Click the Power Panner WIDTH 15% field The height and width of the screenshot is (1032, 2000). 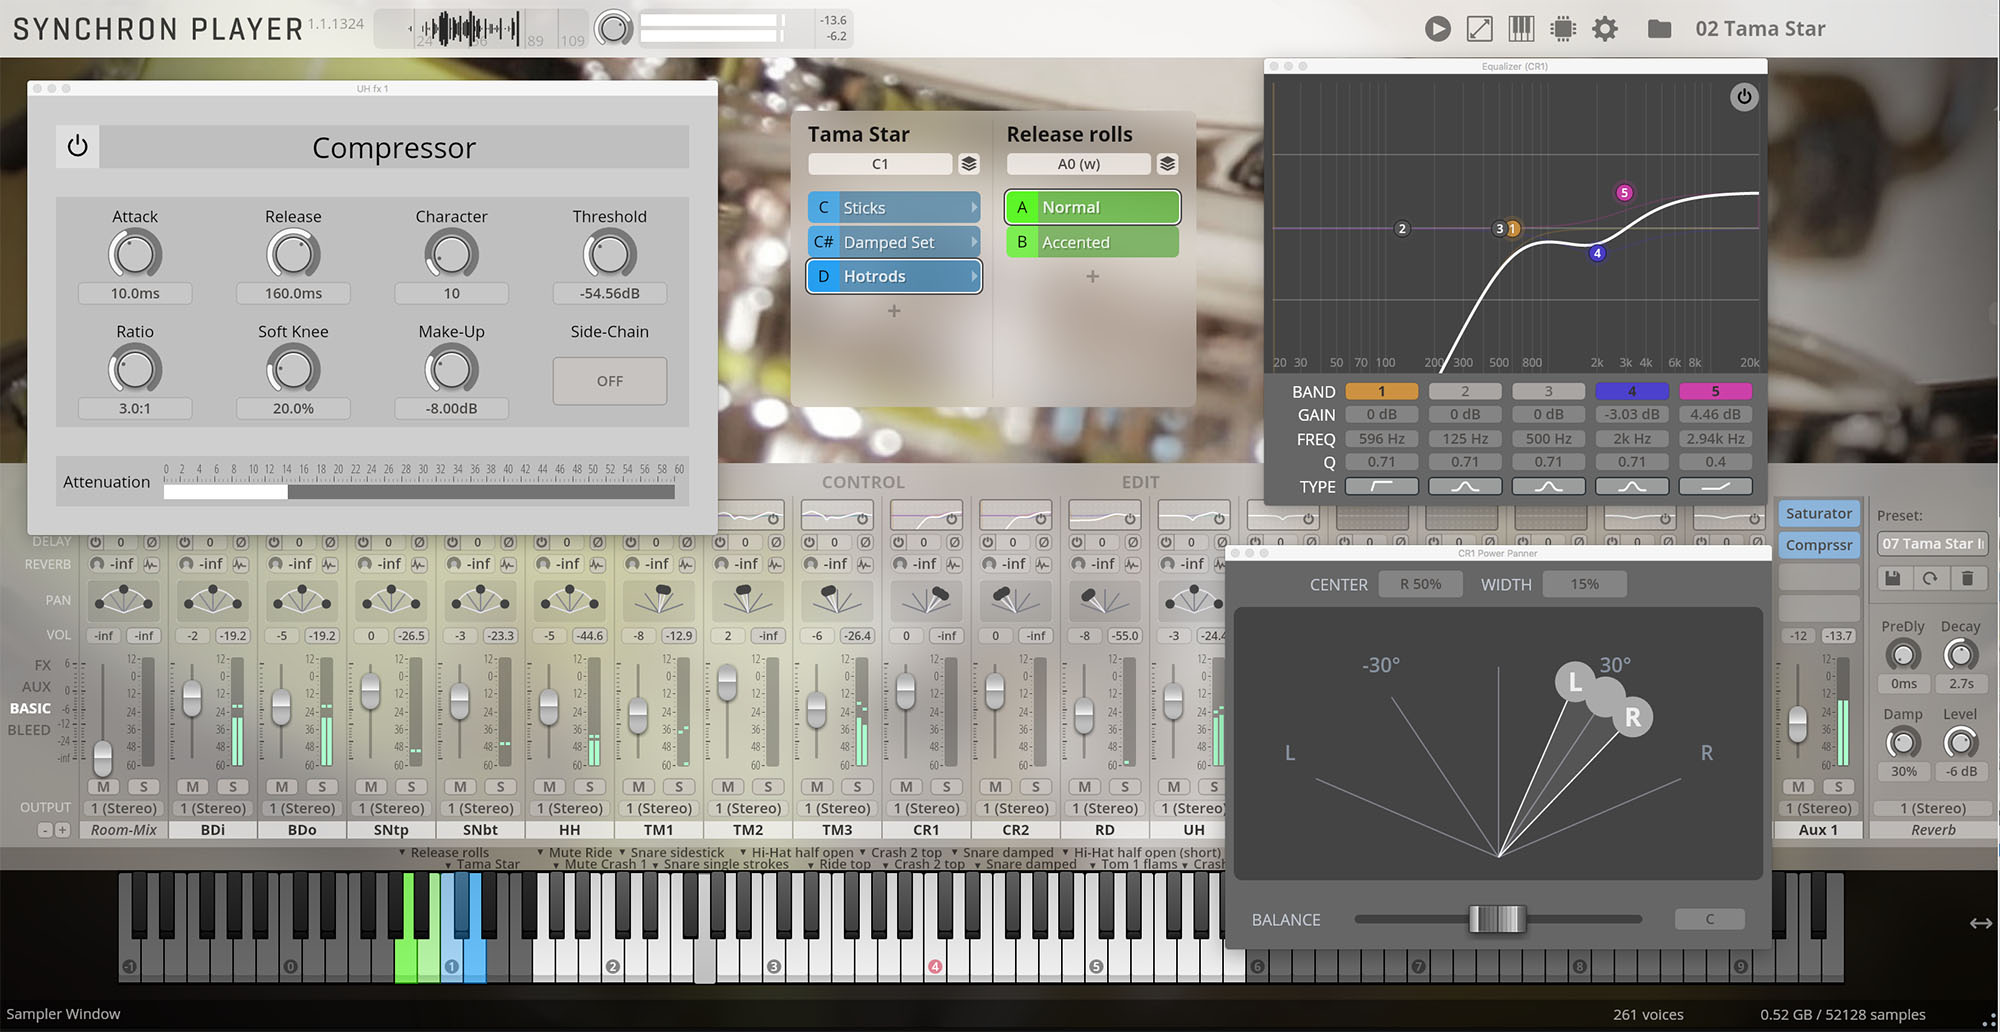pyautogui.click(x=1584, y=584)
